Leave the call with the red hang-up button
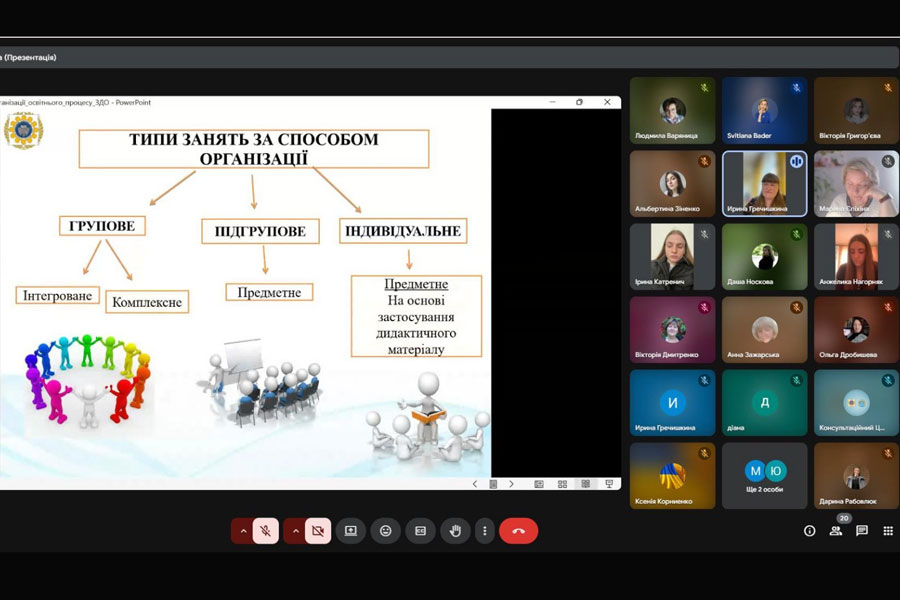Screen dimensions: 900x600 [x=518, y=531]
